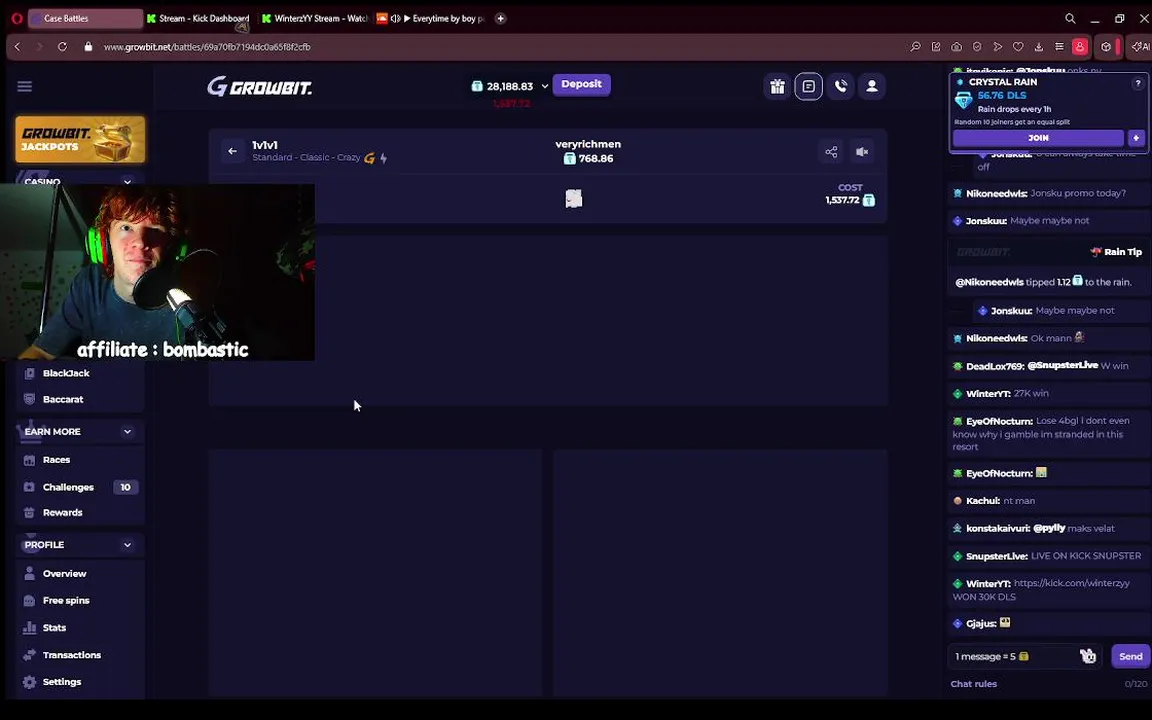Viewport: 1152px width, 720px height.
Task: Open the phone support icon
Action: [x=840, y=87]
